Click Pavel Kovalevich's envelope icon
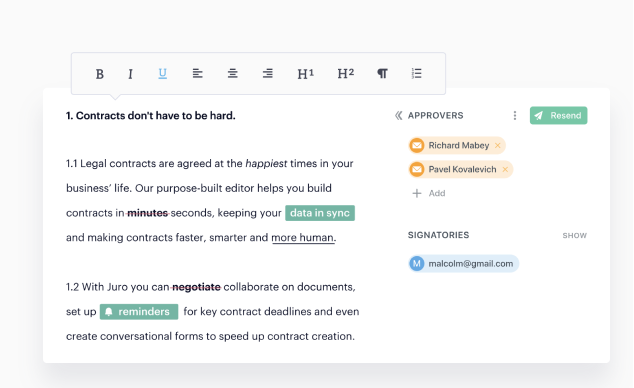The width and height of the screenshot is (634, 388). click(417, 169)
